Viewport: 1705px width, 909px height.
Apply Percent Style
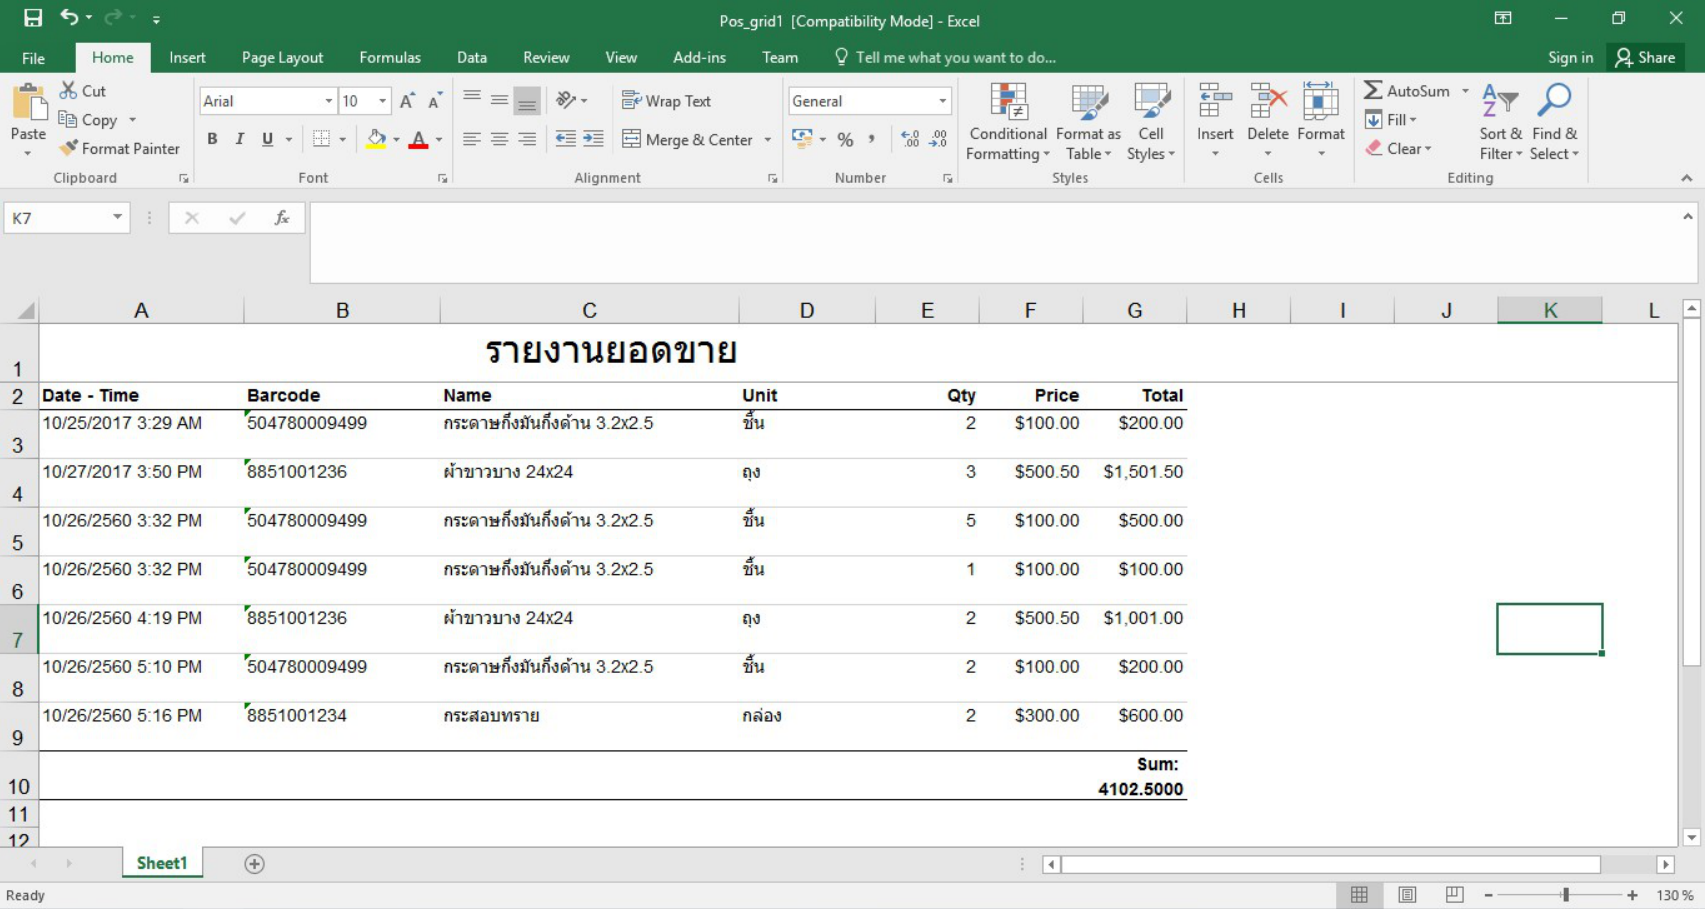pos(845,139)
